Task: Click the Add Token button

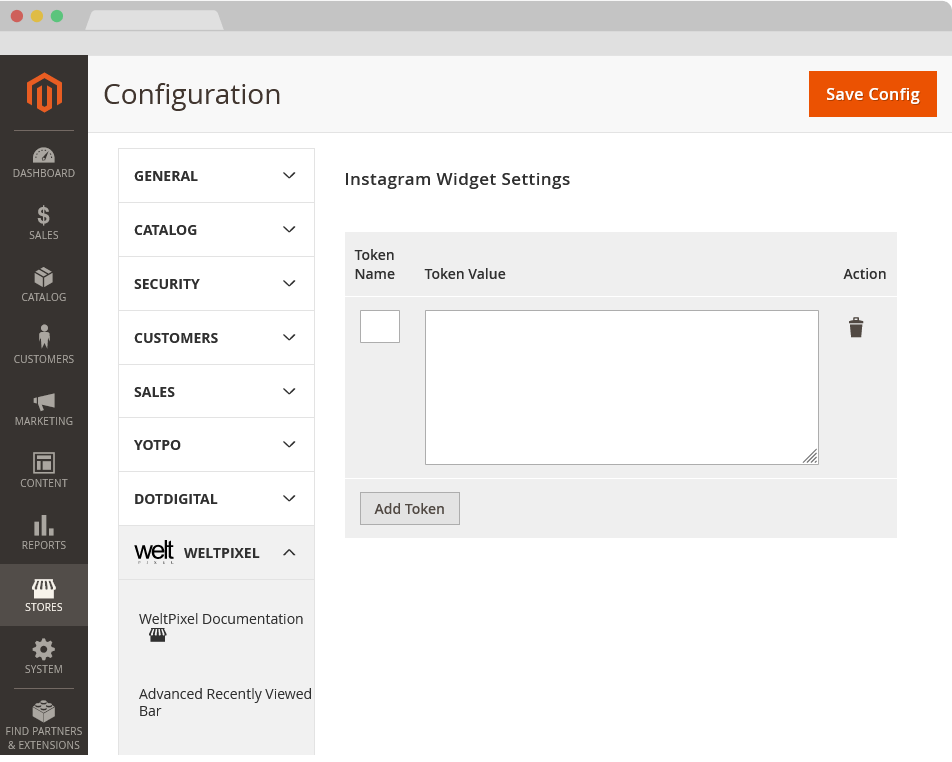Action: coord(409,509)
